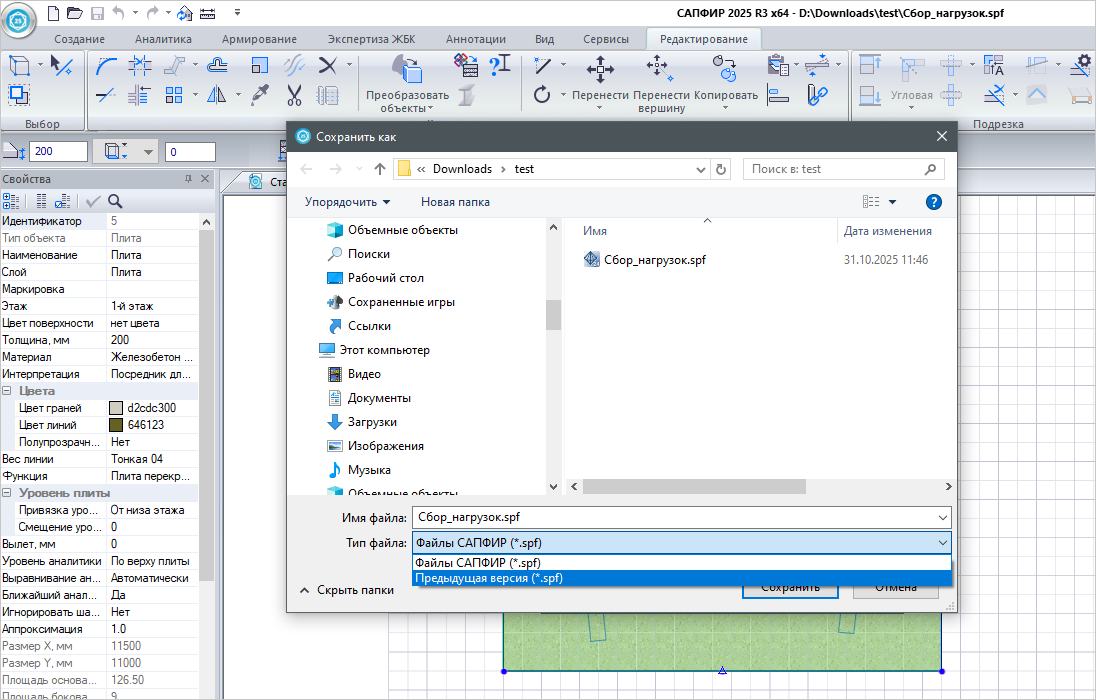Click the mirror triangles tool icon
This screenshot has width=1096, height=700.
tap(217, 94)
